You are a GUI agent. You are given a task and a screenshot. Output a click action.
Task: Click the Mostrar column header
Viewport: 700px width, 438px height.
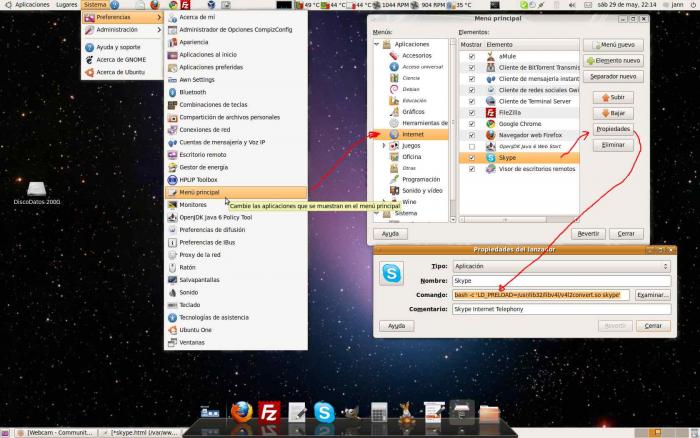tap(471, 45)
